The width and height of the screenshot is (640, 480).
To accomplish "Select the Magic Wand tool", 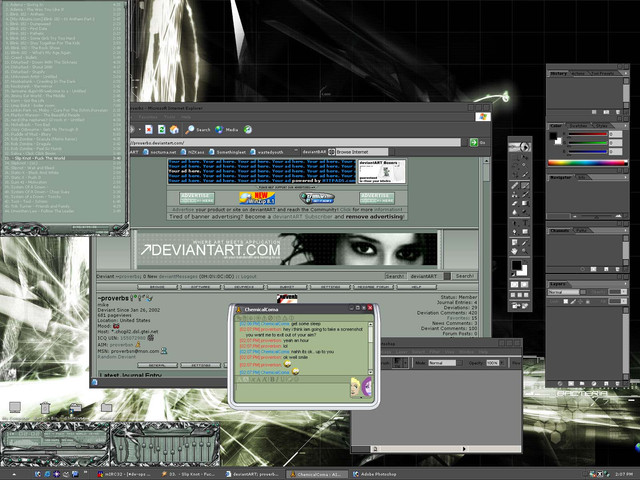I will [x=524, y=165].
